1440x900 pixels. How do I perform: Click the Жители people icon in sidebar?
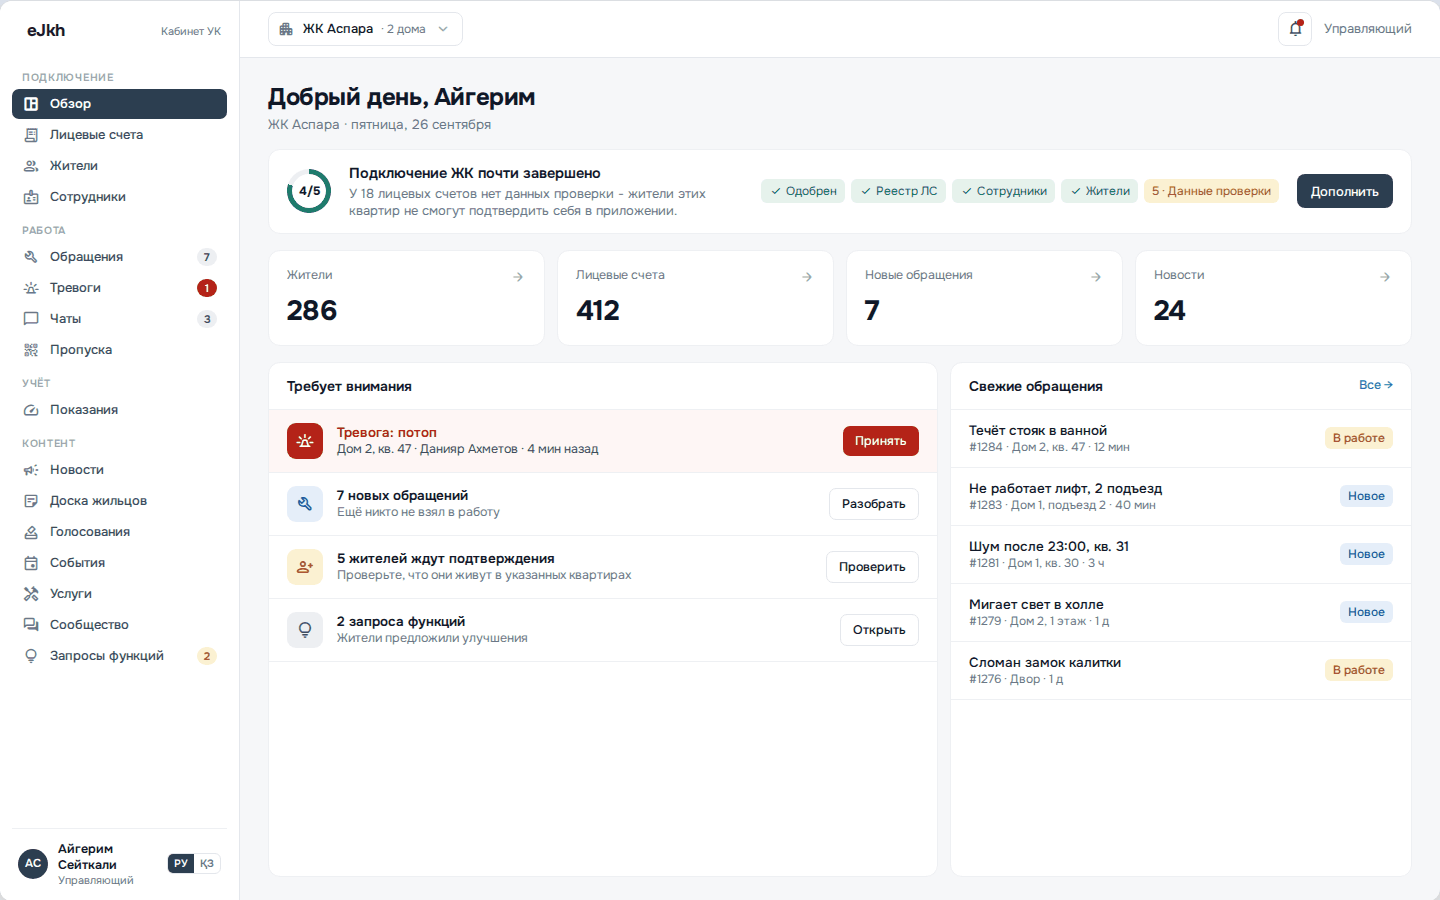coord(31,166)
